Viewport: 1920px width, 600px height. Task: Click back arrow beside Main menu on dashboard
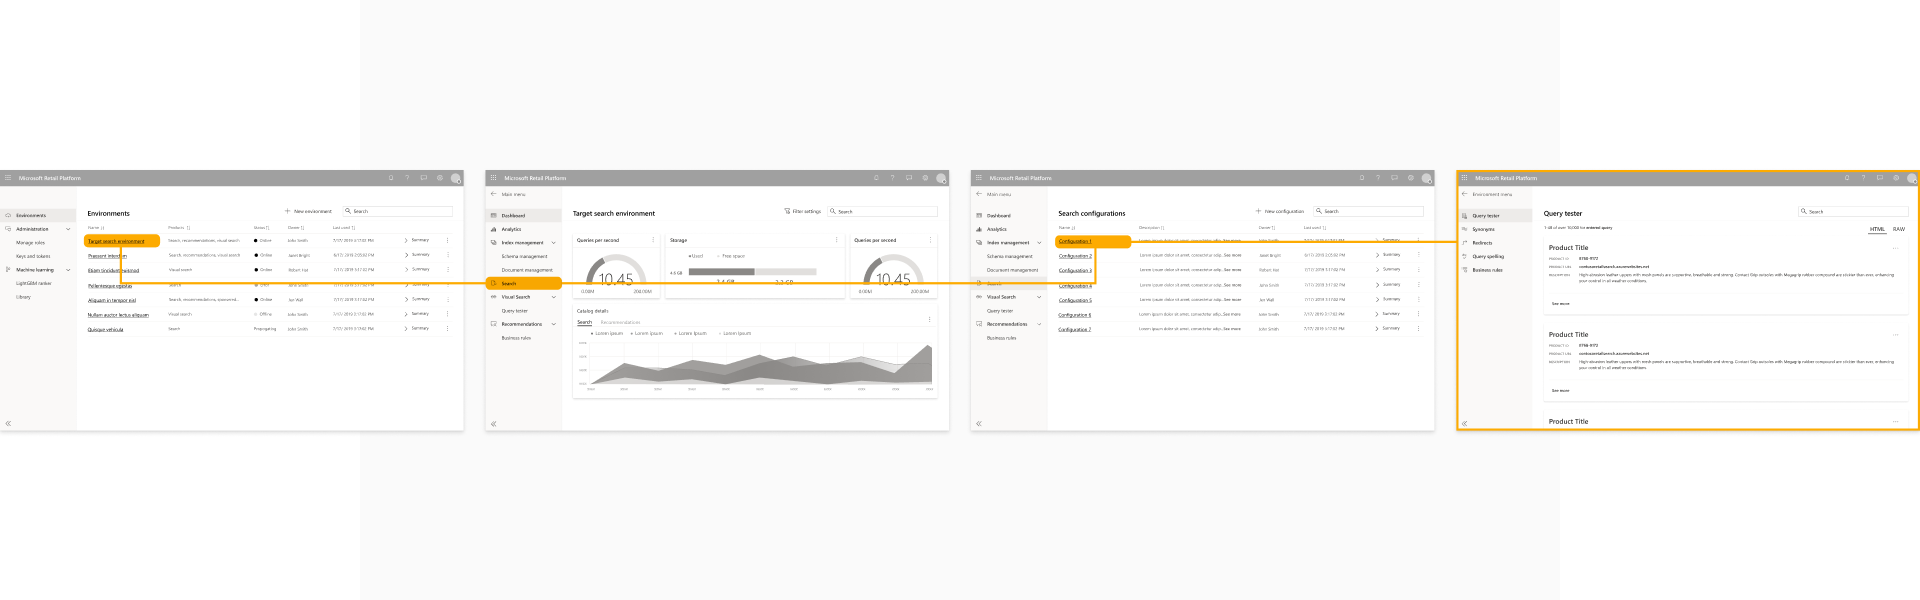tap(493, 194)
